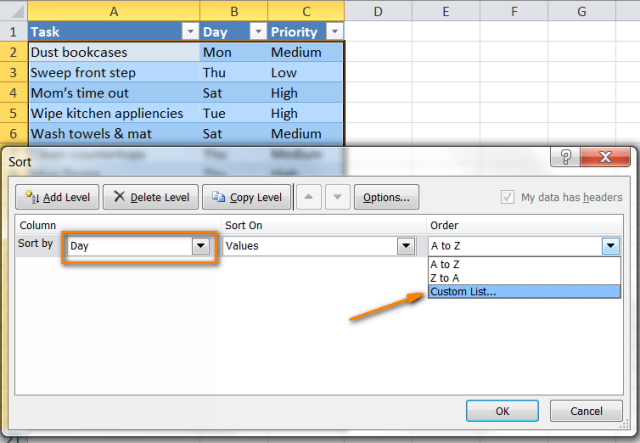
Task: Click the Sort dialog help icon
Action: pyautogui.click(x=566, y=158)
